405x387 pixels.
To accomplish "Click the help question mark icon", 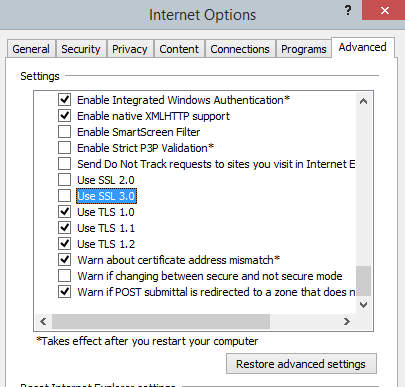I will 348,11.
